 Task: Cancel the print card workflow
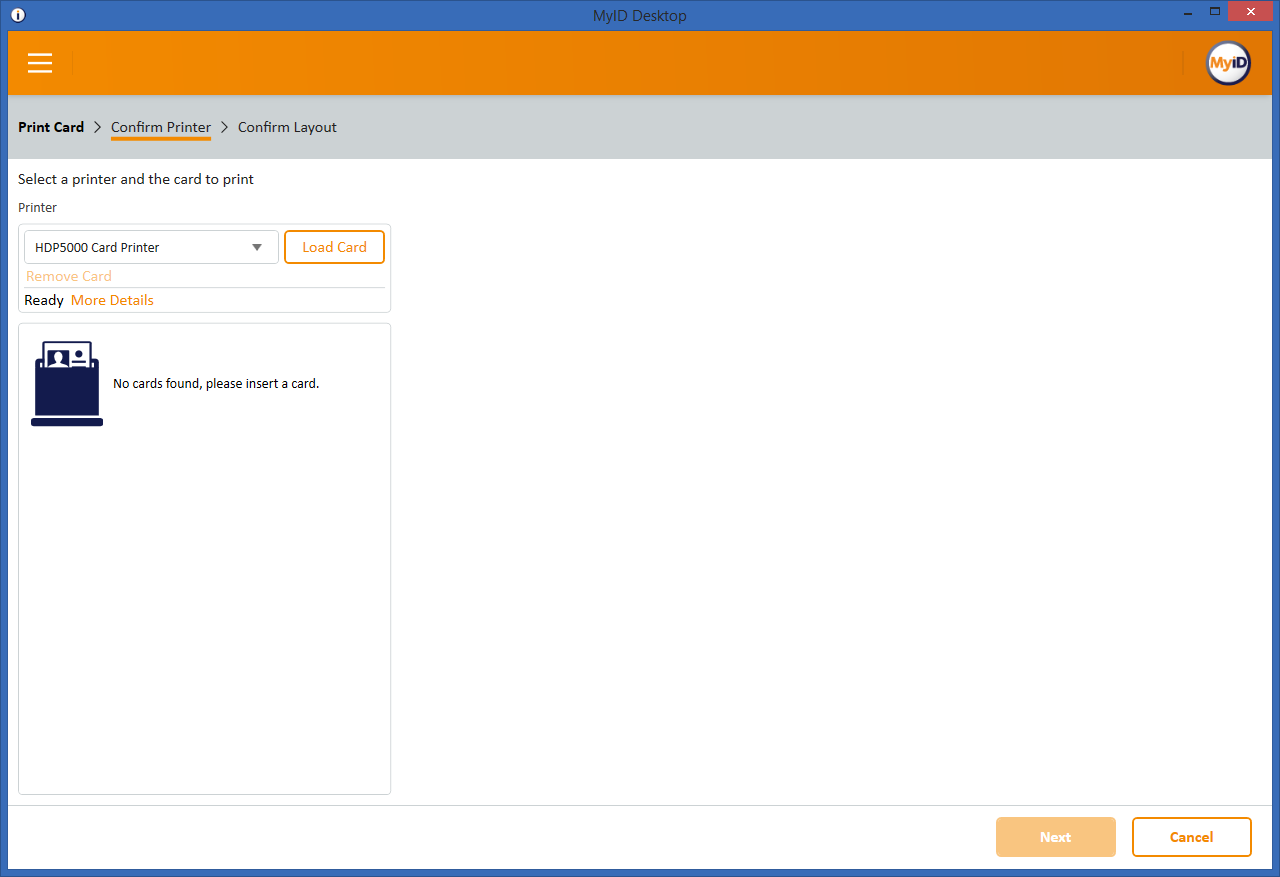coord(1191,837)
